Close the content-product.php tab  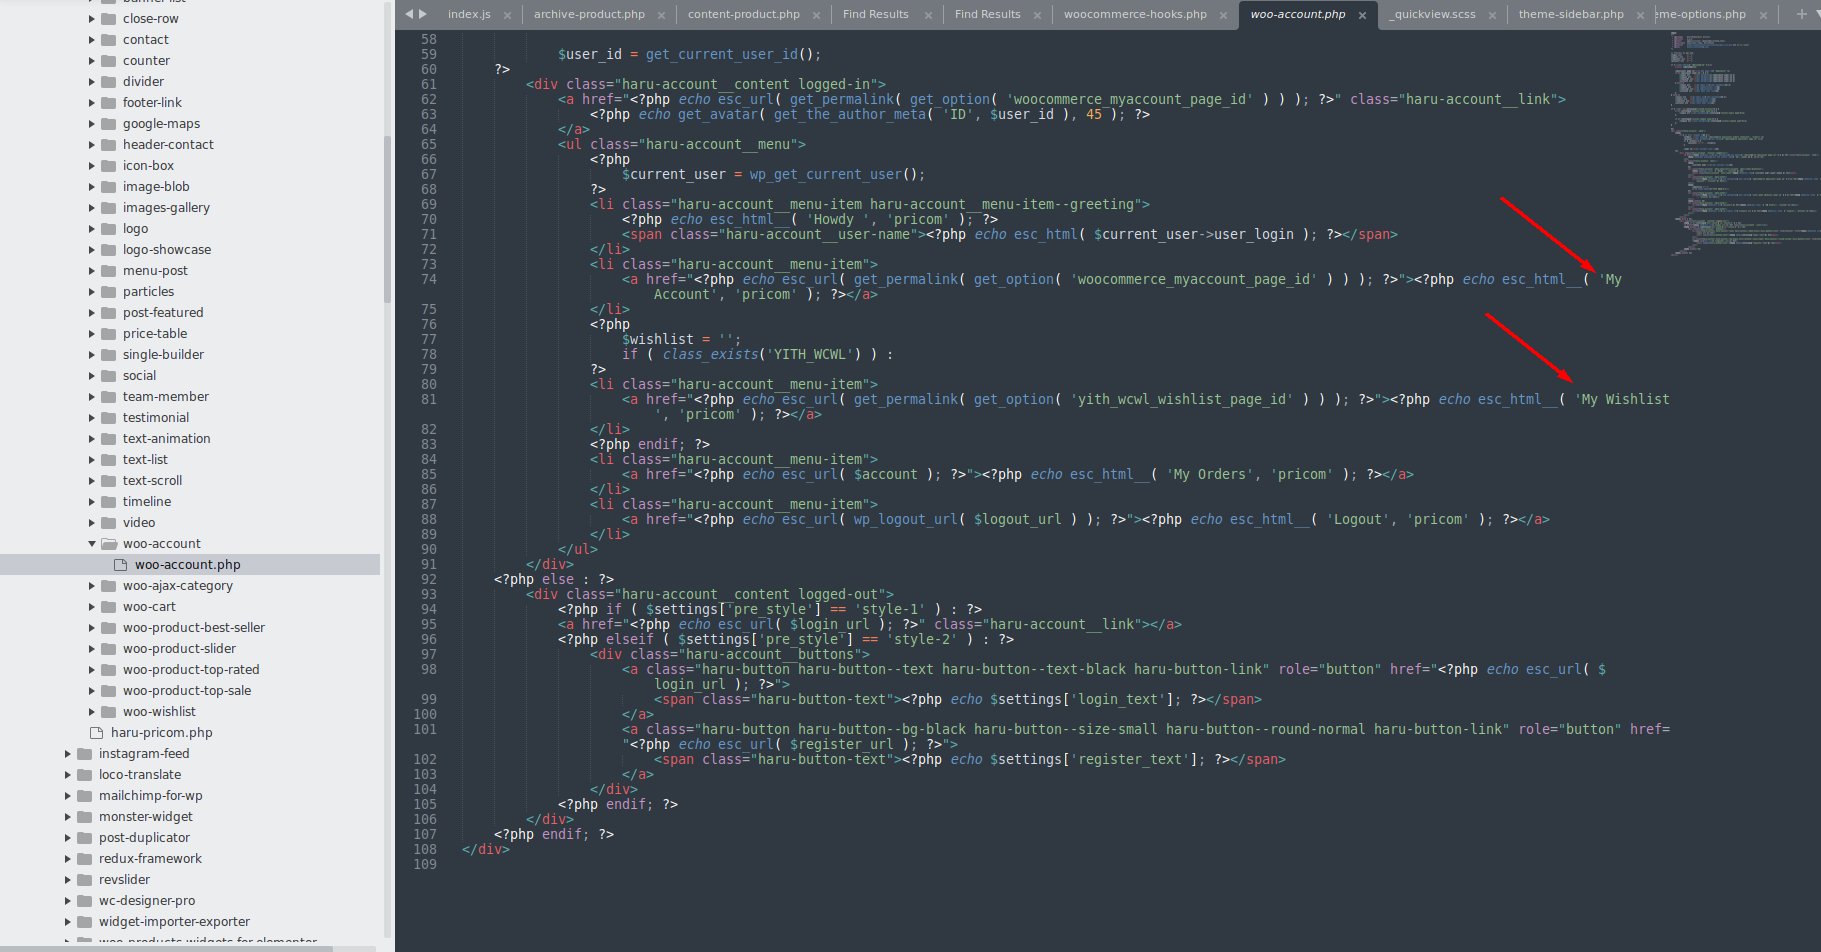pyautogui.click(x=817, y=15)
